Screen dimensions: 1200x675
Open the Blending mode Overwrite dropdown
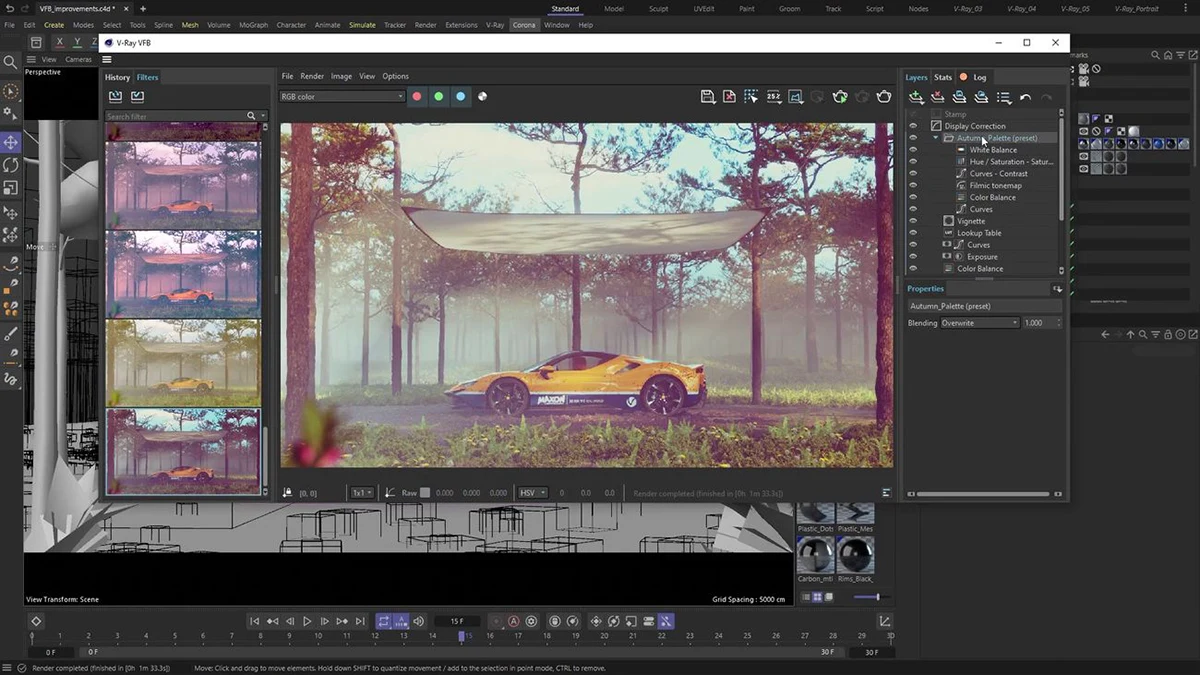[x=979, y=323]
